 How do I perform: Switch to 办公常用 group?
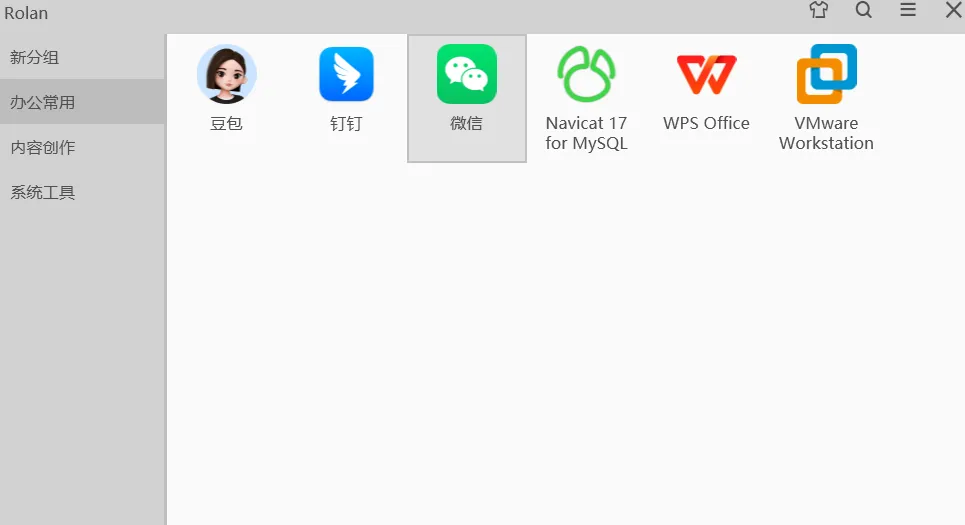(x=82, y=102)
